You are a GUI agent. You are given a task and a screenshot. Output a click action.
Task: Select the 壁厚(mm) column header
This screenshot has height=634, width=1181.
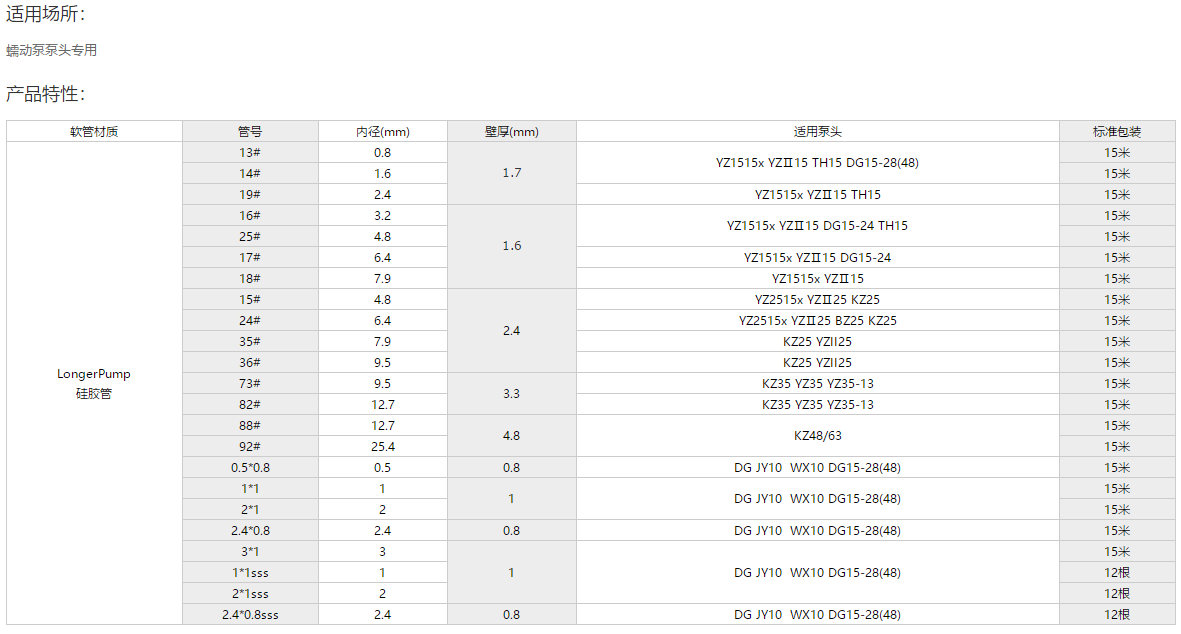511,132
